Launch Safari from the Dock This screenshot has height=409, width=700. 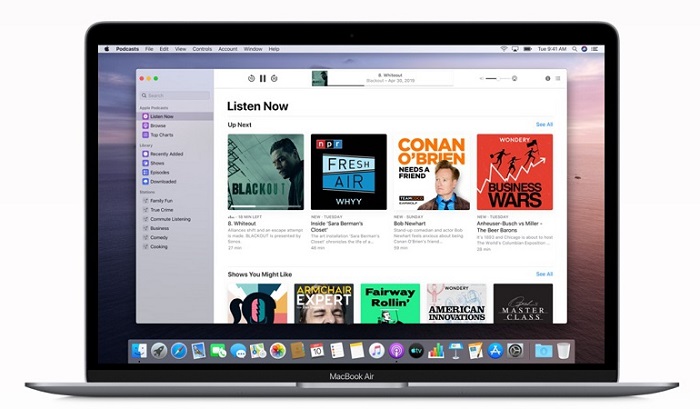[x=179, y=351]
